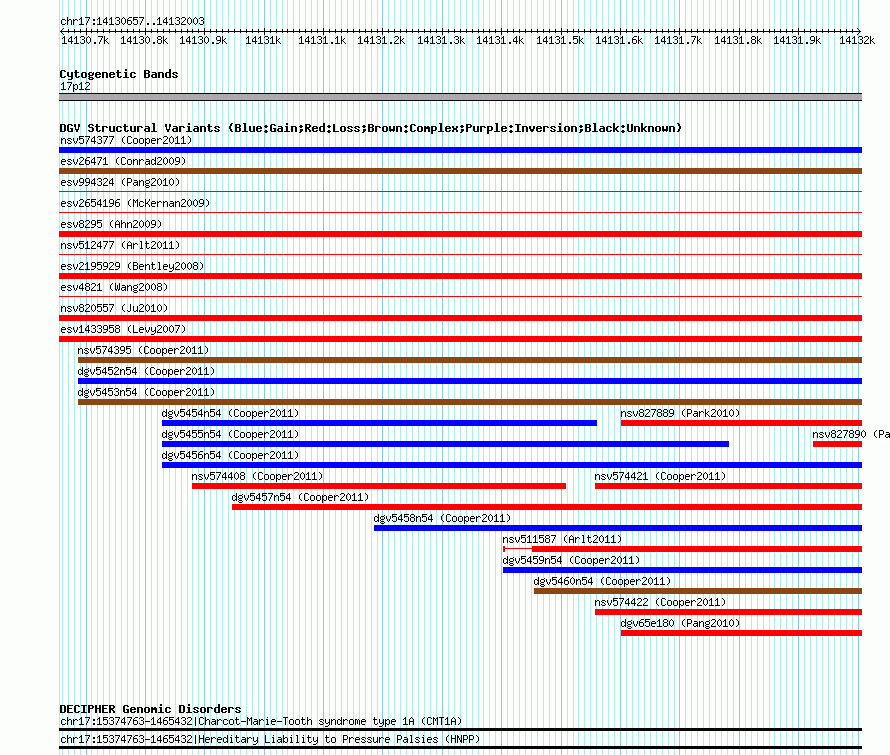The height and width of the screenshot is (755, 890).
Task: Open the dgv5456n54 (Cooper2011) variant
Action: click(230, 455)
